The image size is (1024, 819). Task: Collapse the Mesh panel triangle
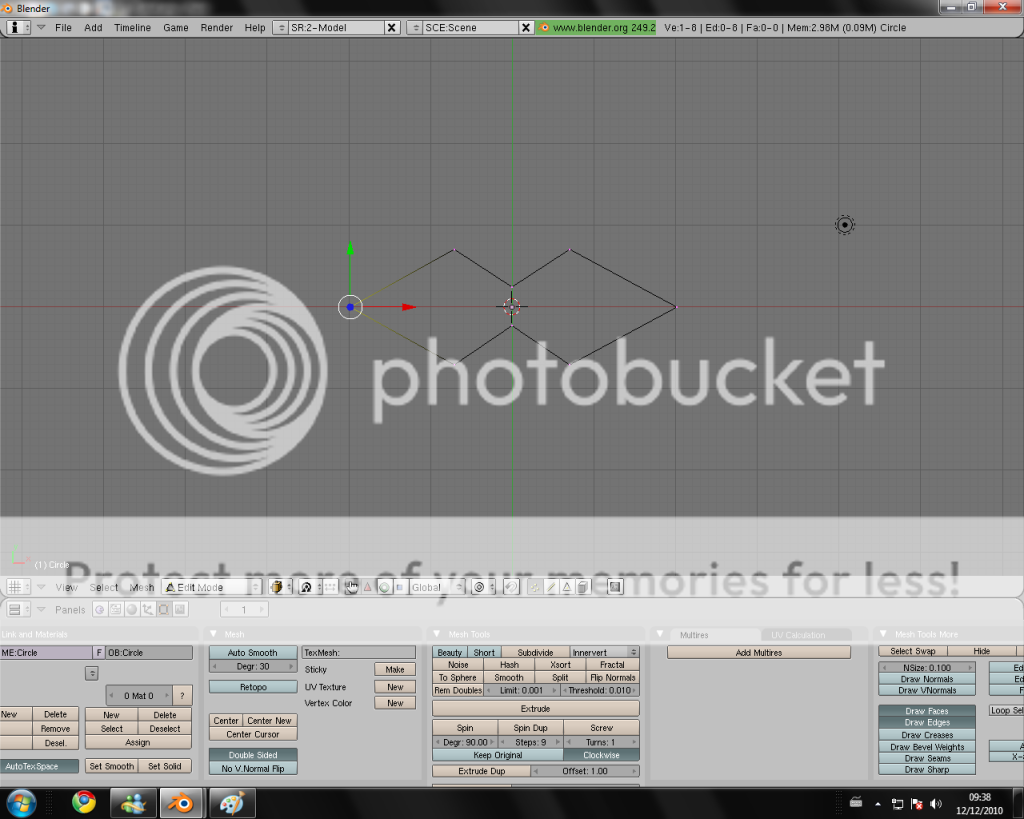click(214, 634)
